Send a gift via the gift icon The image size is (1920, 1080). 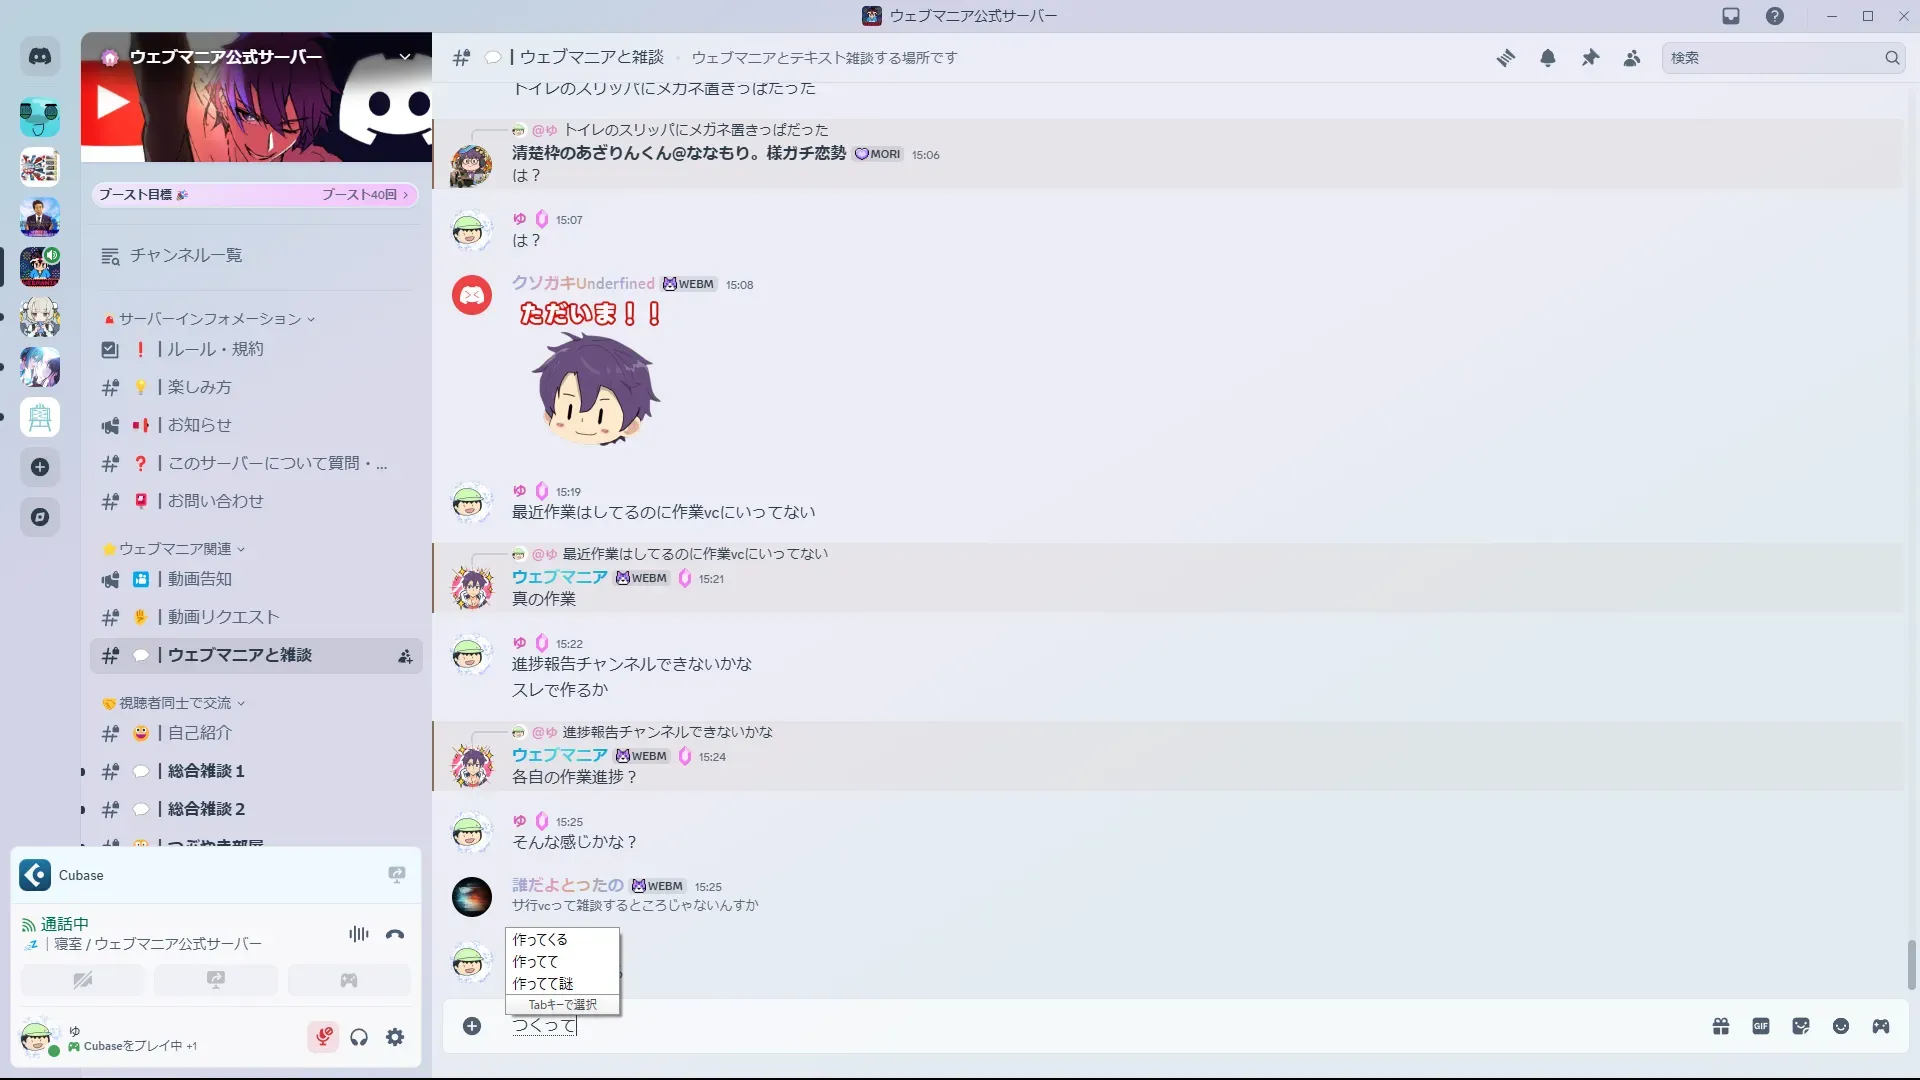(1721, 1026)
